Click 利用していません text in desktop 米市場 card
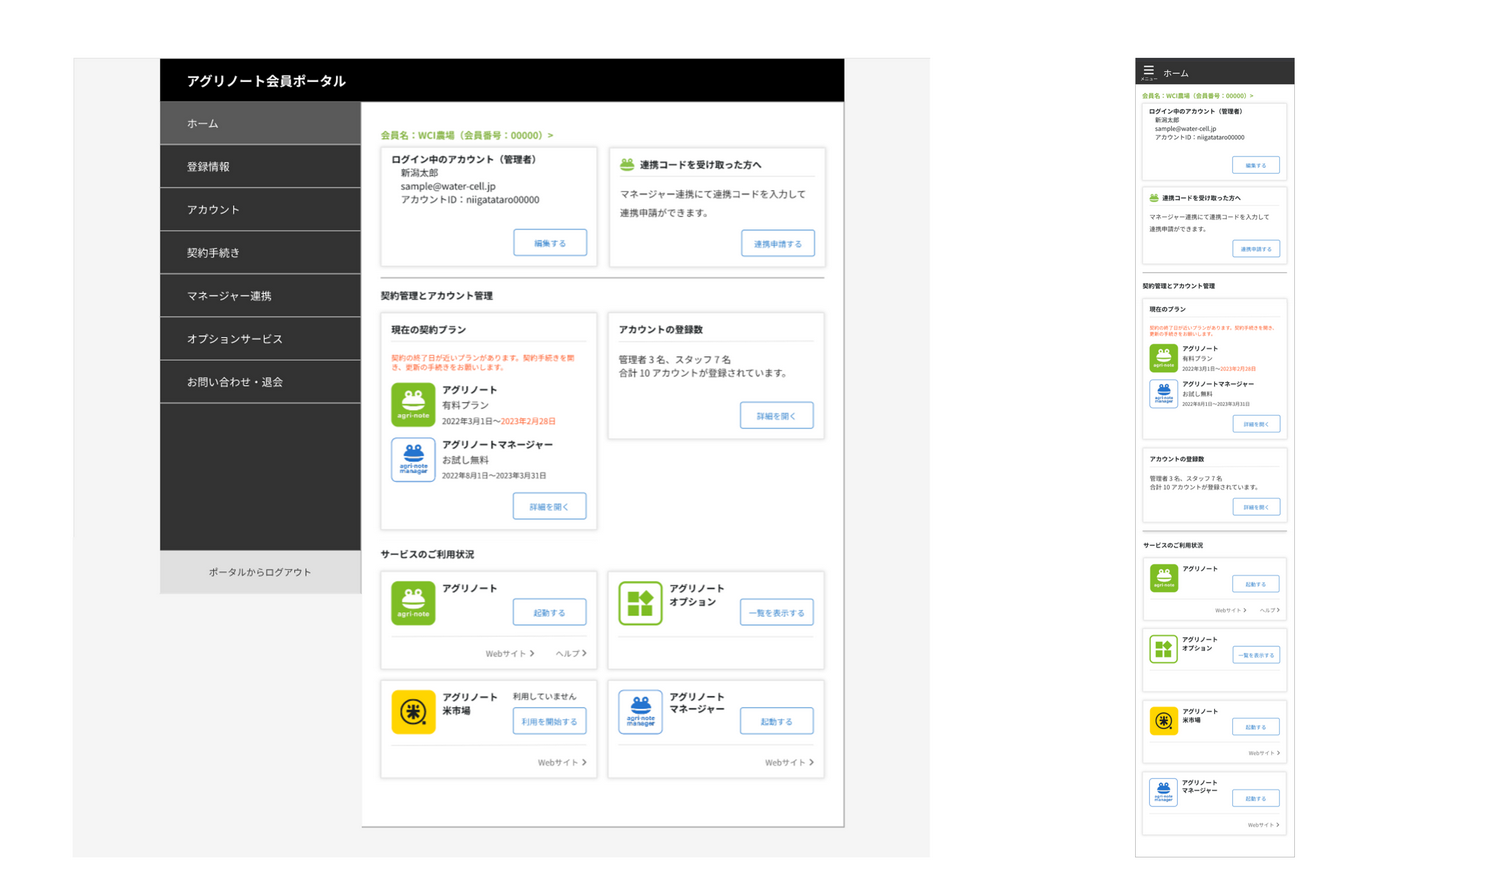1500x896 pixels. pos(545,696)
